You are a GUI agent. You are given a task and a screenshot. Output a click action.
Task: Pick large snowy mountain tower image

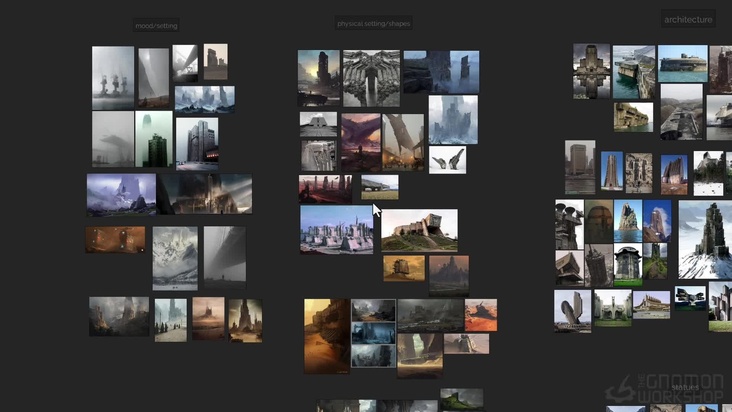tap(705, 240)
